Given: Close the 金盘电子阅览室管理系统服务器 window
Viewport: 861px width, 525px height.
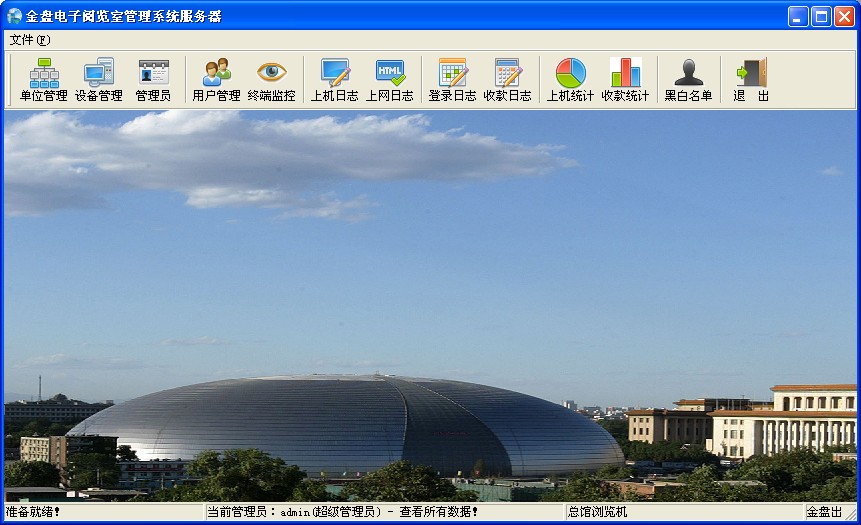Looking at the screenshot, I should click(845, 16).
